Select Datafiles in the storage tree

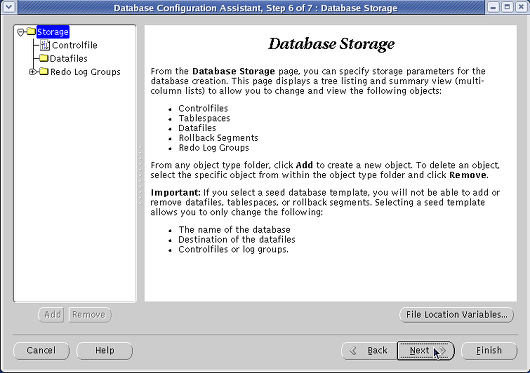(68, 58)
